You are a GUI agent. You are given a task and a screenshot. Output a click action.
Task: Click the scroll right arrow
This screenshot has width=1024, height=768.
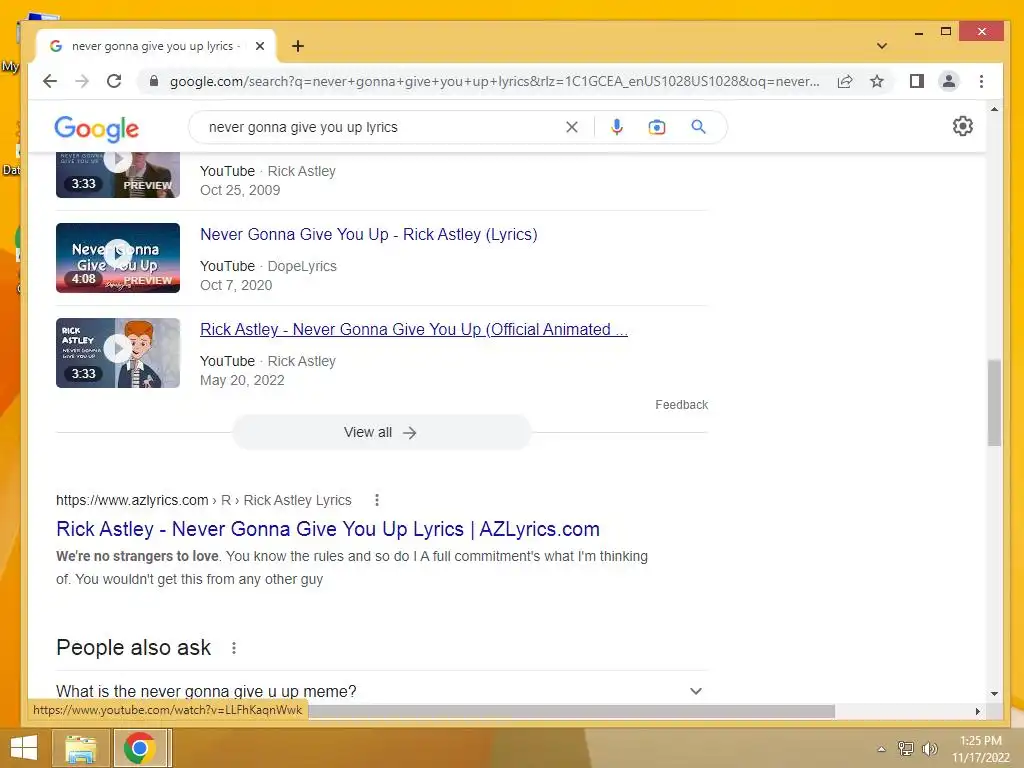point(977,711)
